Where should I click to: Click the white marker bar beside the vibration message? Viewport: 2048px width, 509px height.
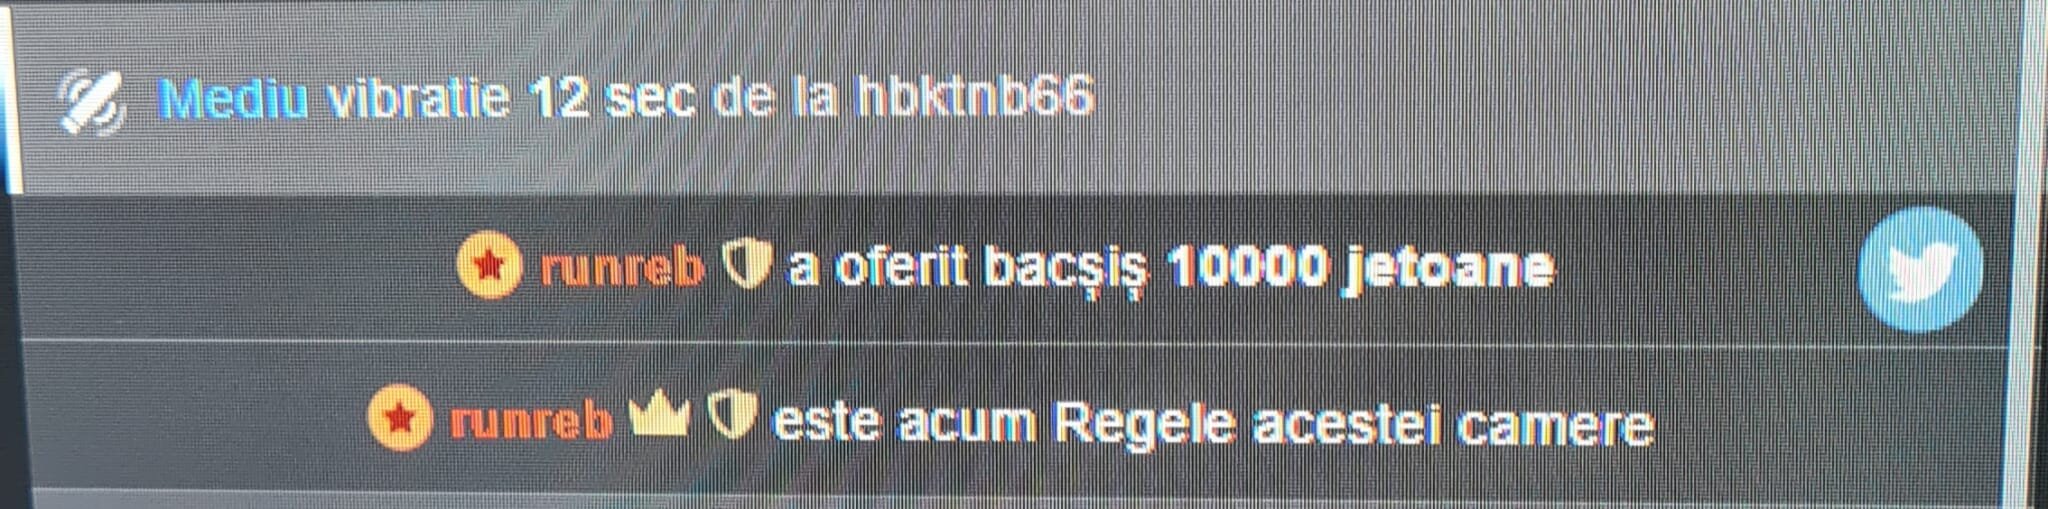pyautogui.click(x=12, y=100)
